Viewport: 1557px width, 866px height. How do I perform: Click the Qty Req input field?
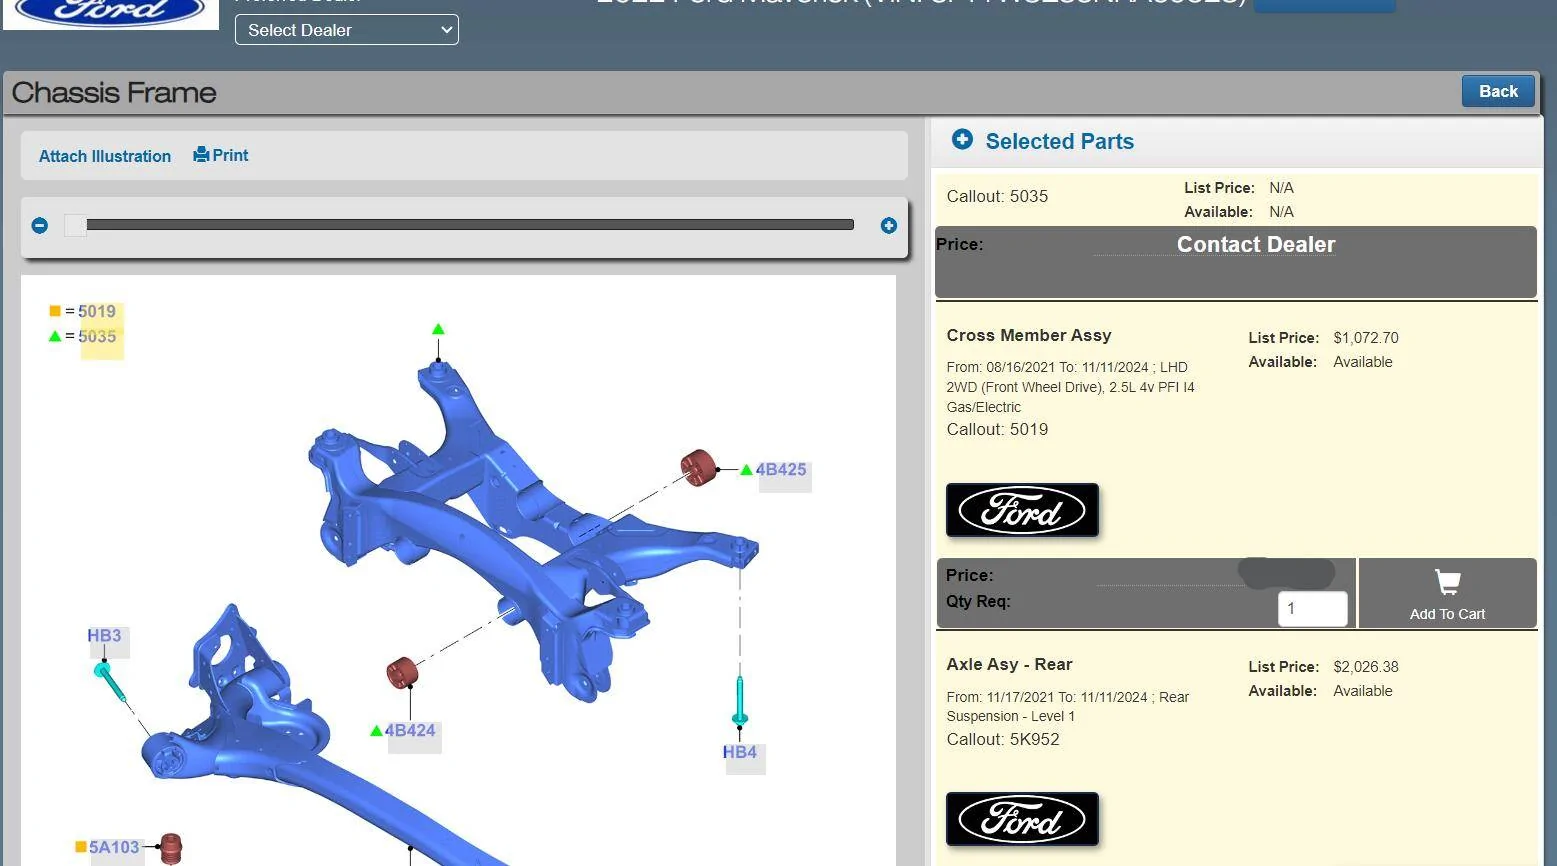(x=1313, y=608)
